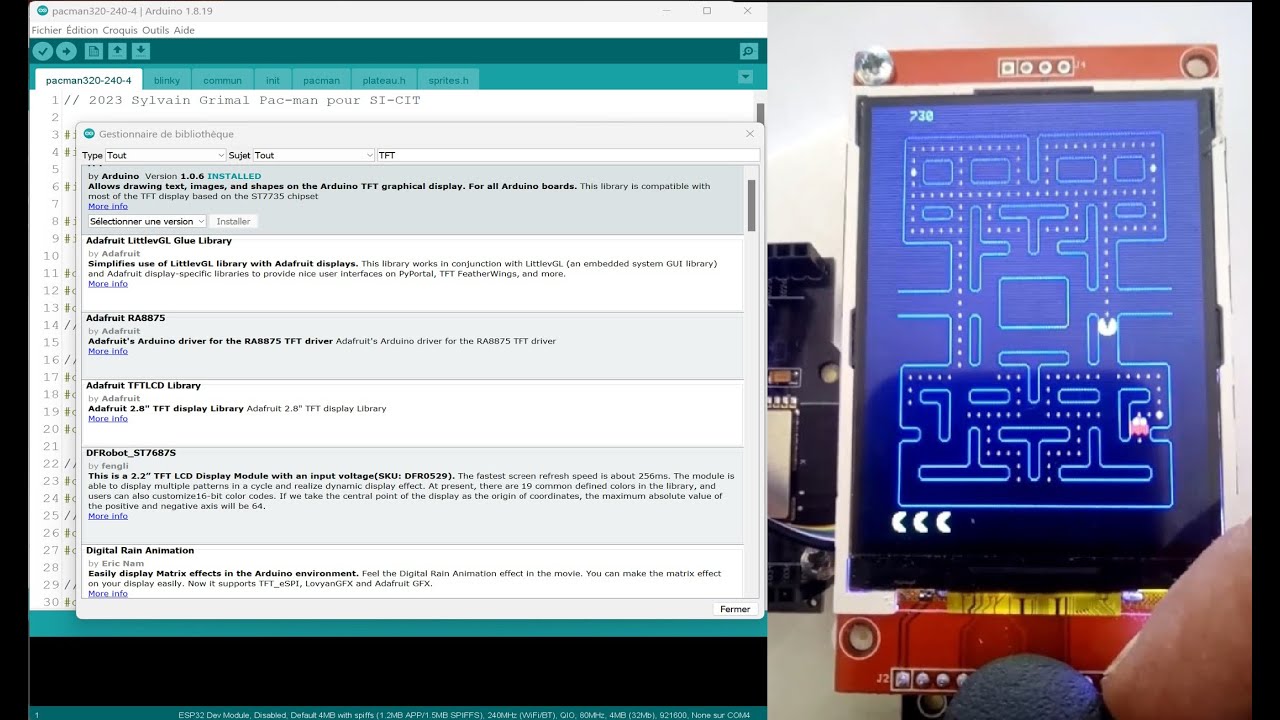Minimize the Arduino window

[667, 11]
